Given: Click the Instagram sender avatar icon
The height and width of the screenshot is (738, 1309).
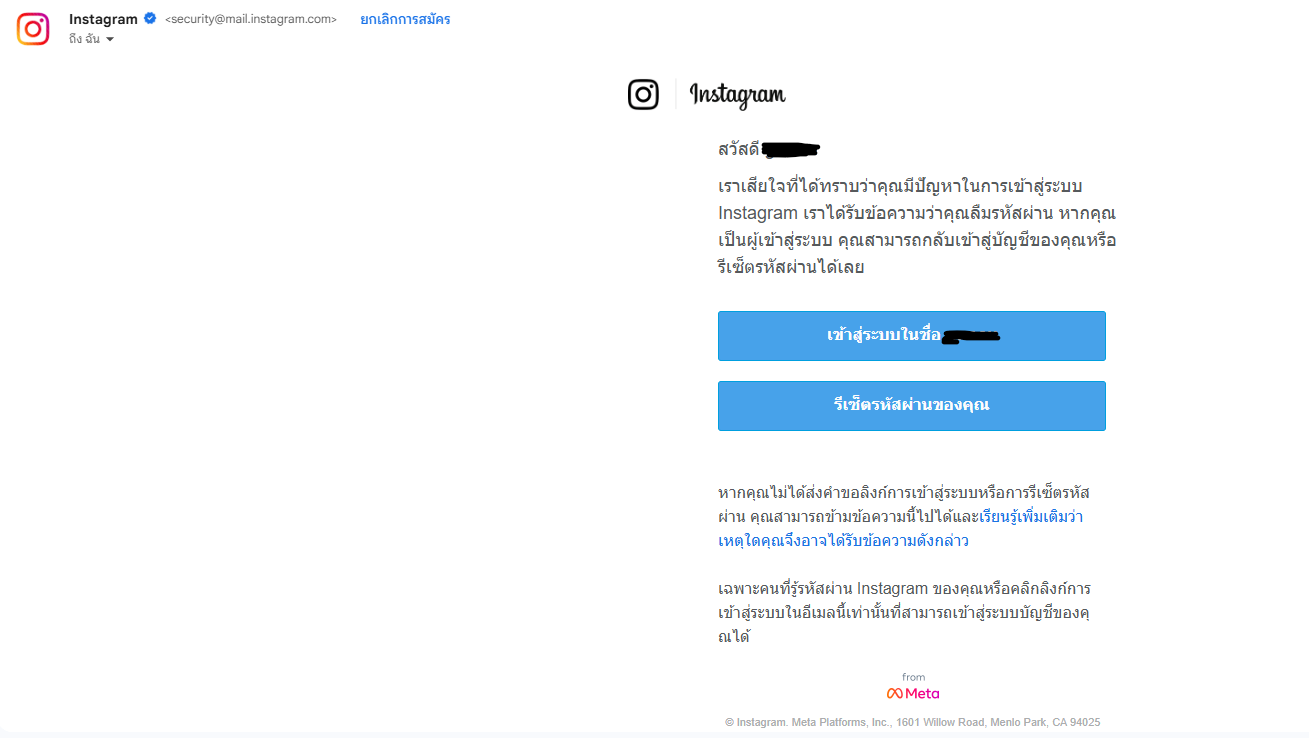Looking at the screenshot, I should (x=33, y=29).
